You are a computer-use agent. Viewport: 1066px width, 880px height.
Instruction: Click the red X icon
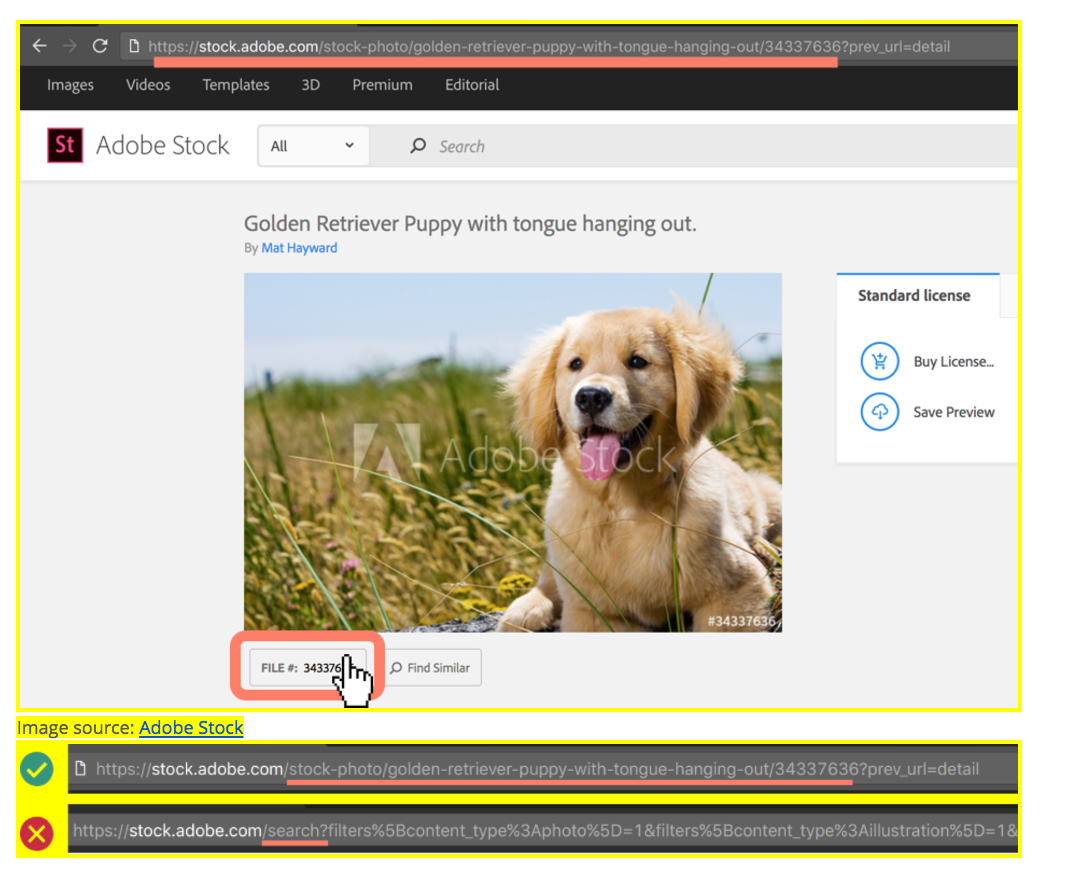[37, 831]
